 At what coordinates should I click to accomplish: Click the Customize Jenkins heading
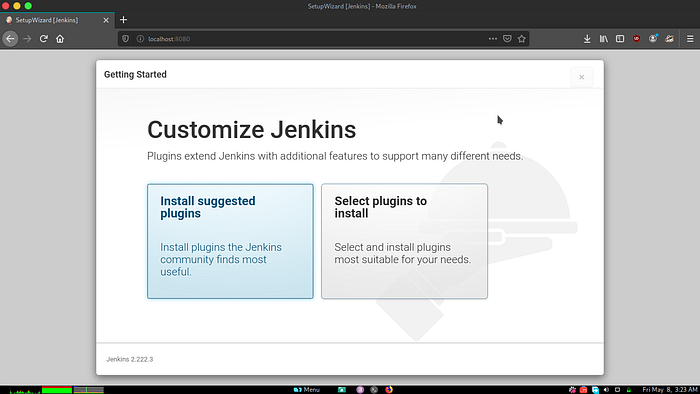click(252, 130)
